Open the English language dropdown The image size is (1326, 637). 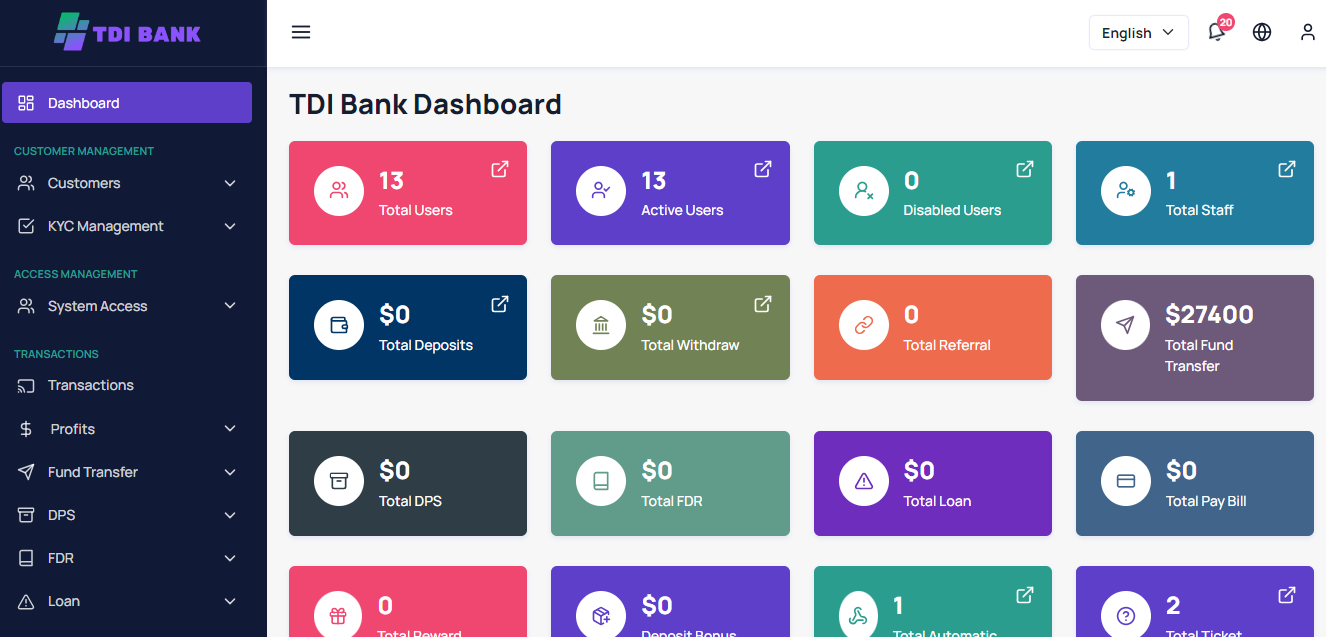click(x=1139, y=33)
